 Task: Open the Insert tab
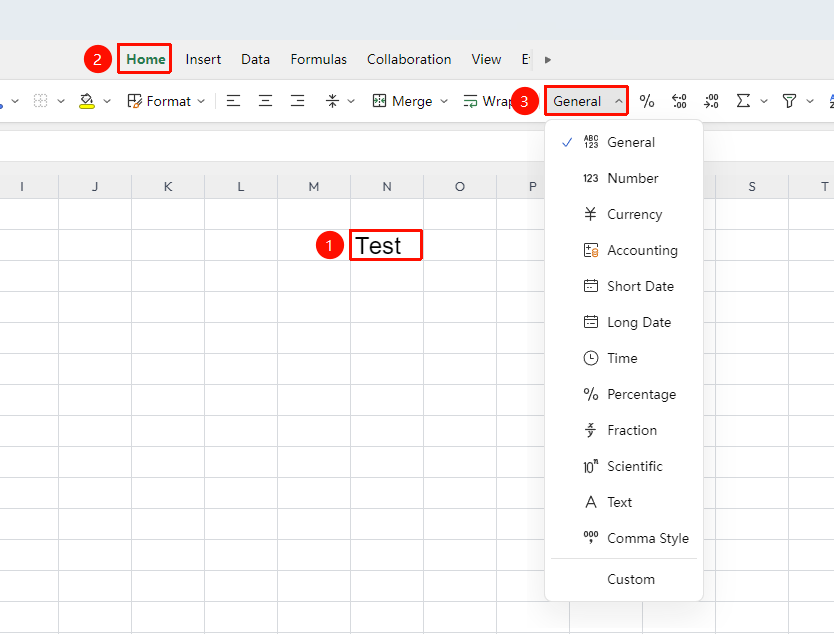pyautogui.click(x=203, y=59)
